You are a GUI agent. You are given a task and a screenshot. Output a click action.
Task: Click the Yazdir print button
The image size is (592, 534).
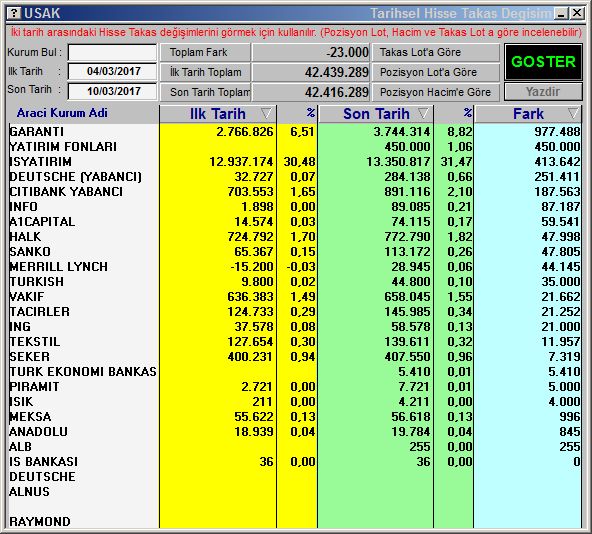coord(543,92)
